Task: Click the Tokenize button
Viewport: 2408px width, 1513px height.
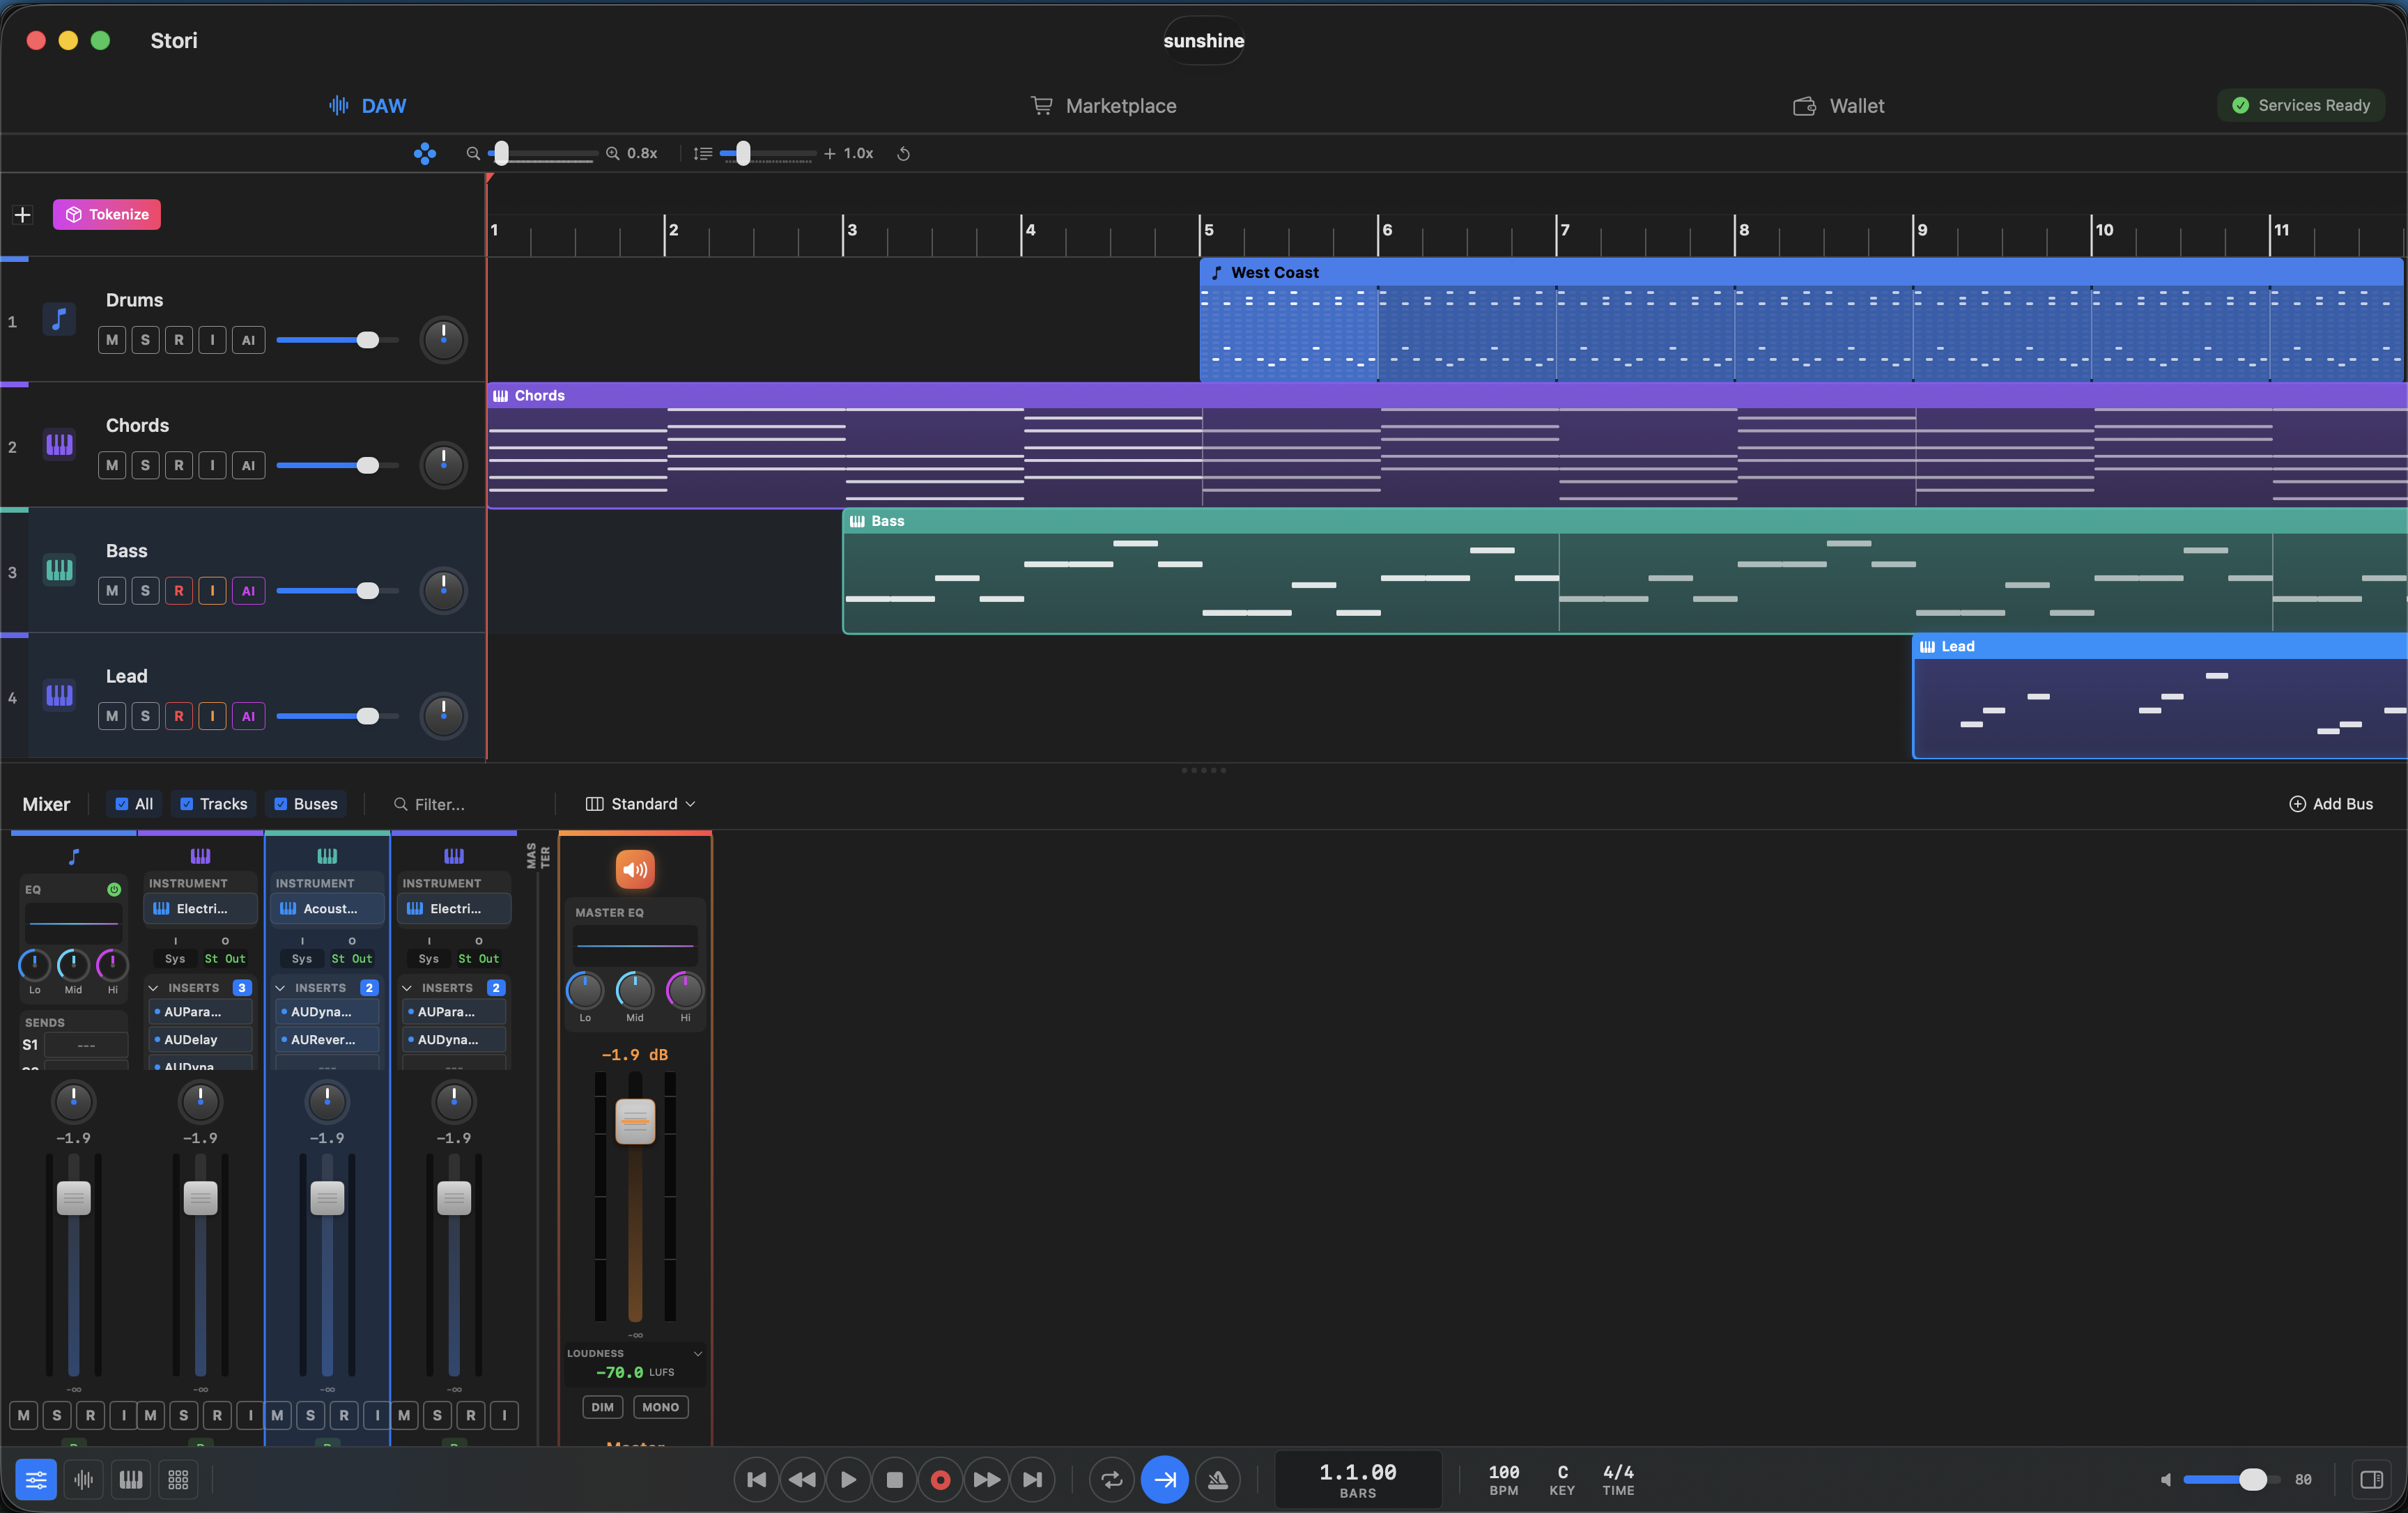Action: (x=106, y=214)
